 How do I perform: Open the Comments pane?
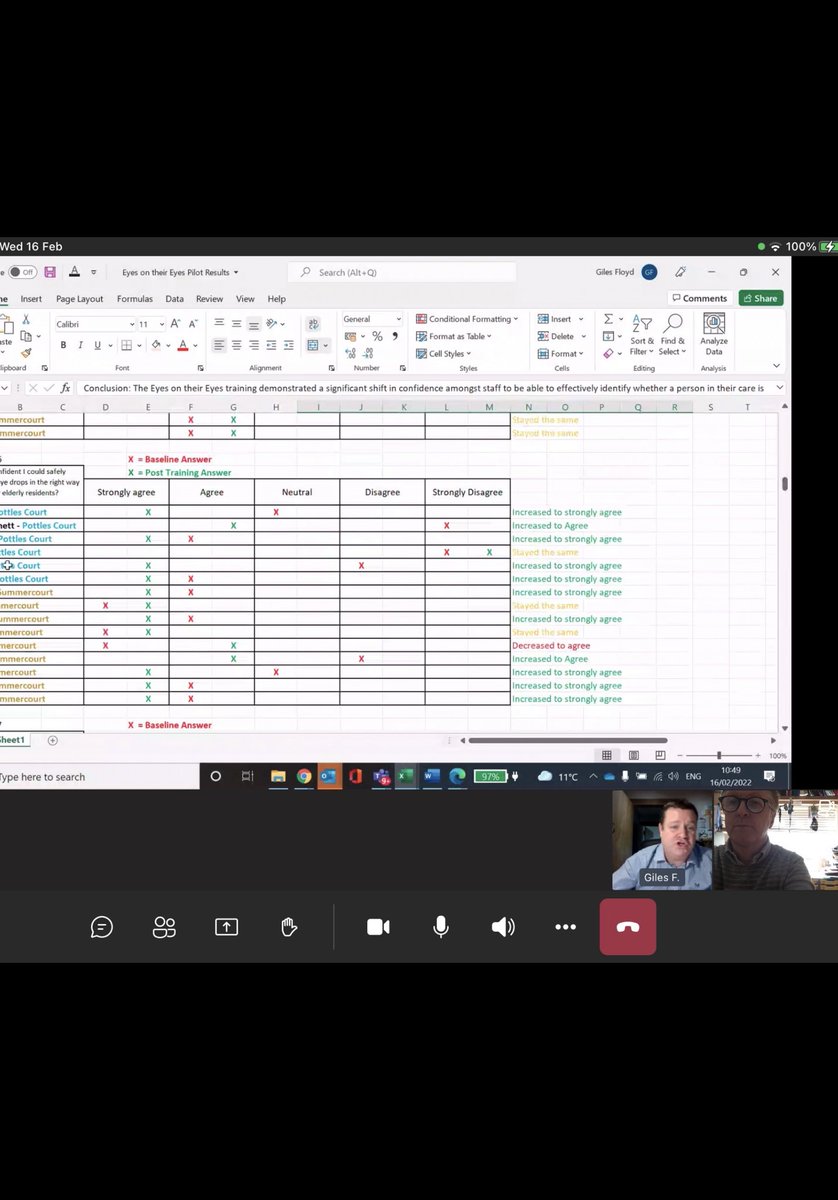(699, 298)
